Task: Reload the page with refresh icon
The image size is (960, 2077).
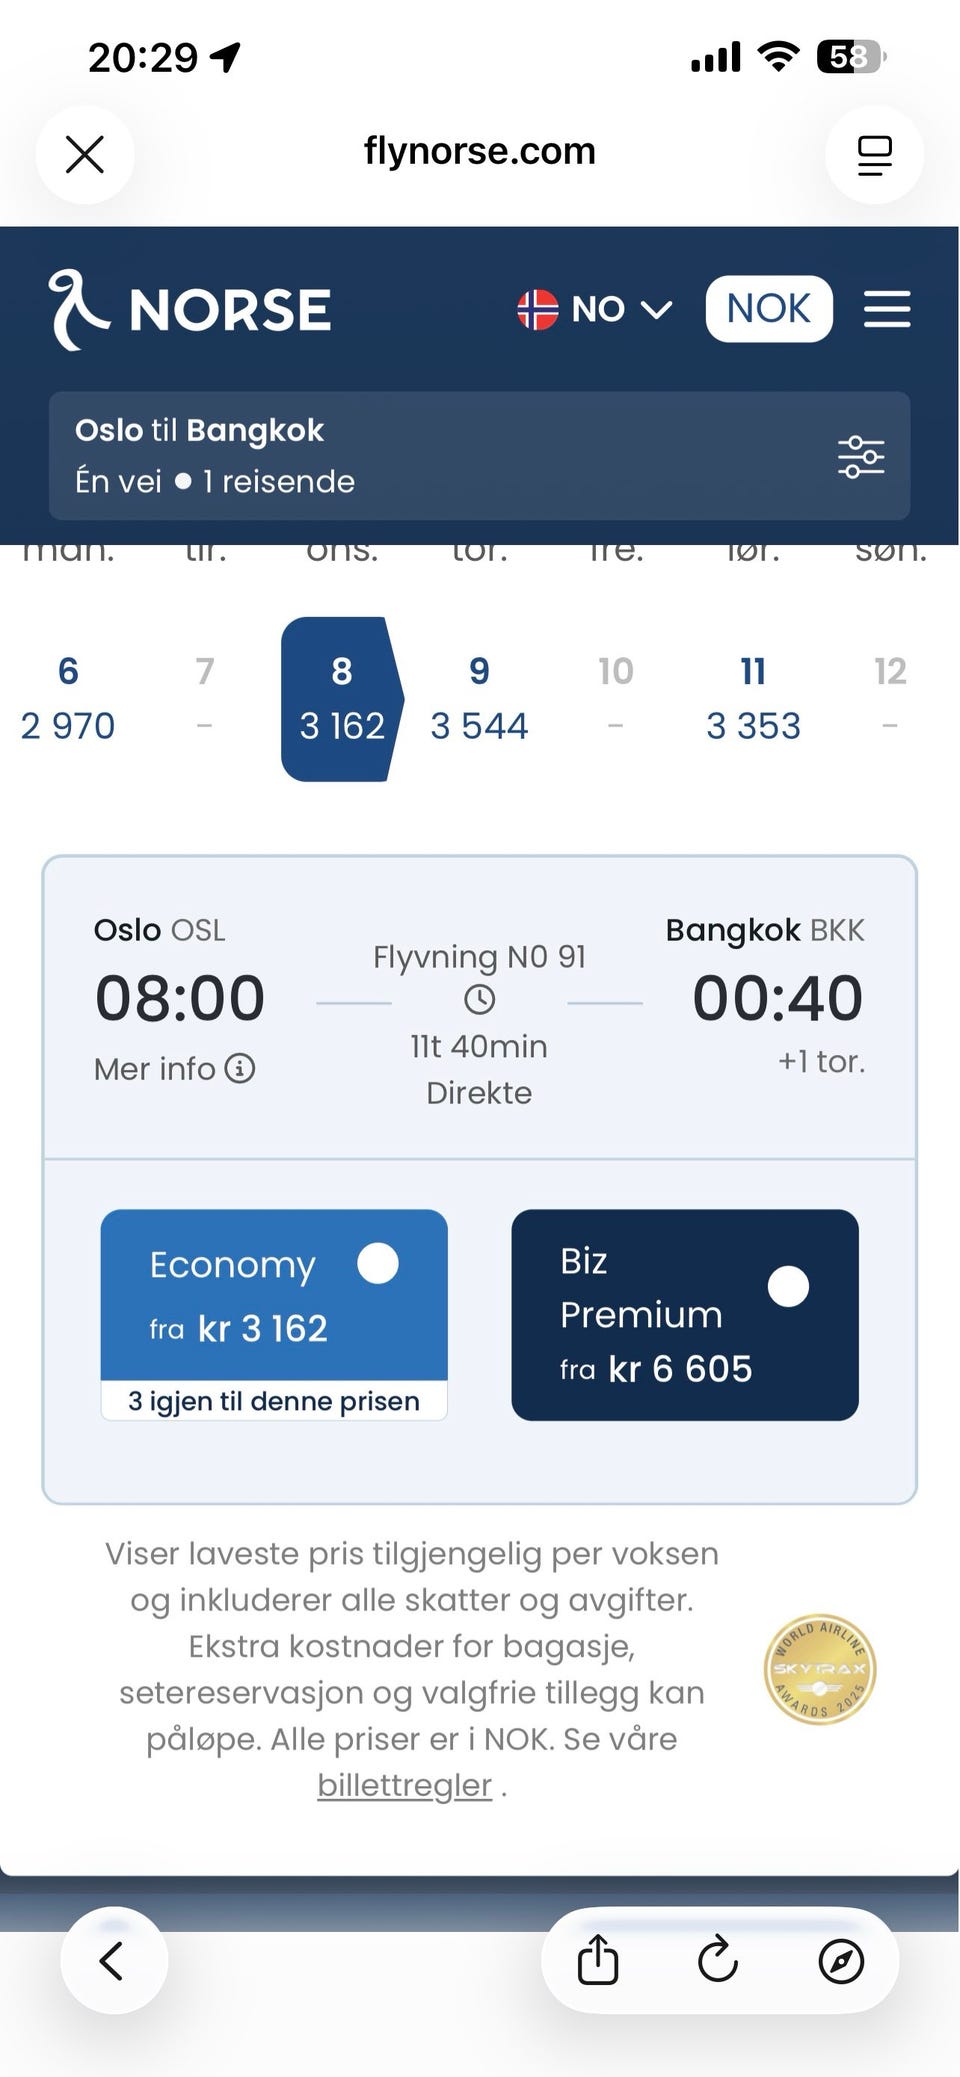Action: click(x=718, y=1960)
